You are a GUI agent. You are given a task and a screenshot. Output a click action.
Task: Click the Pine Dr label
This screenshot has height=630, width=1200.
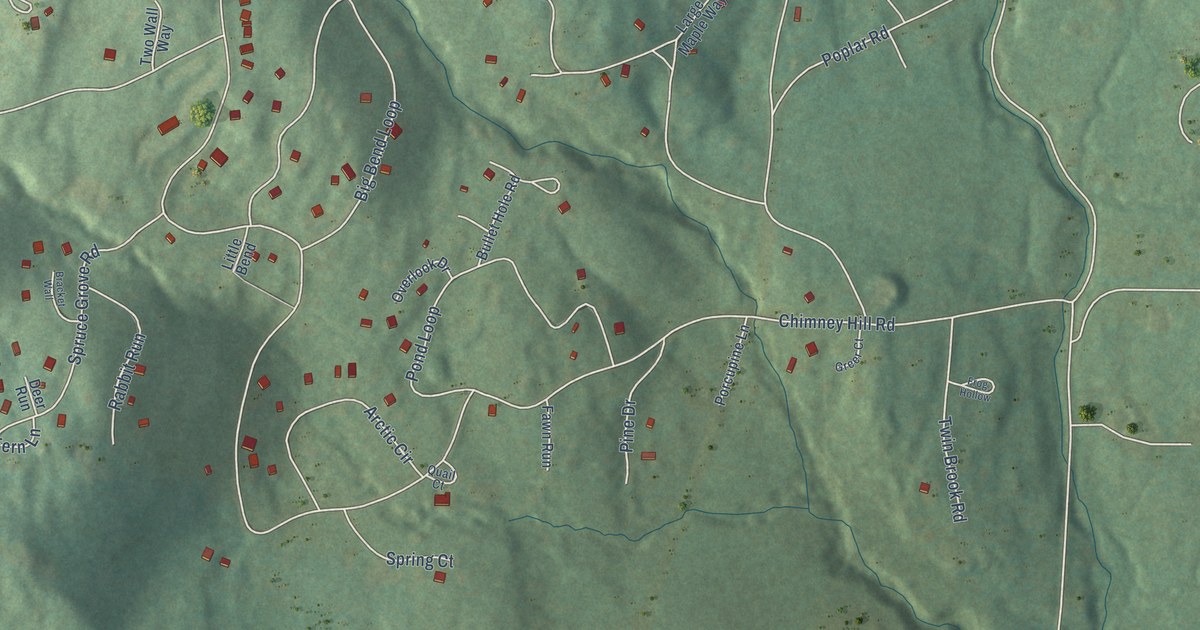tap(629, 428)
